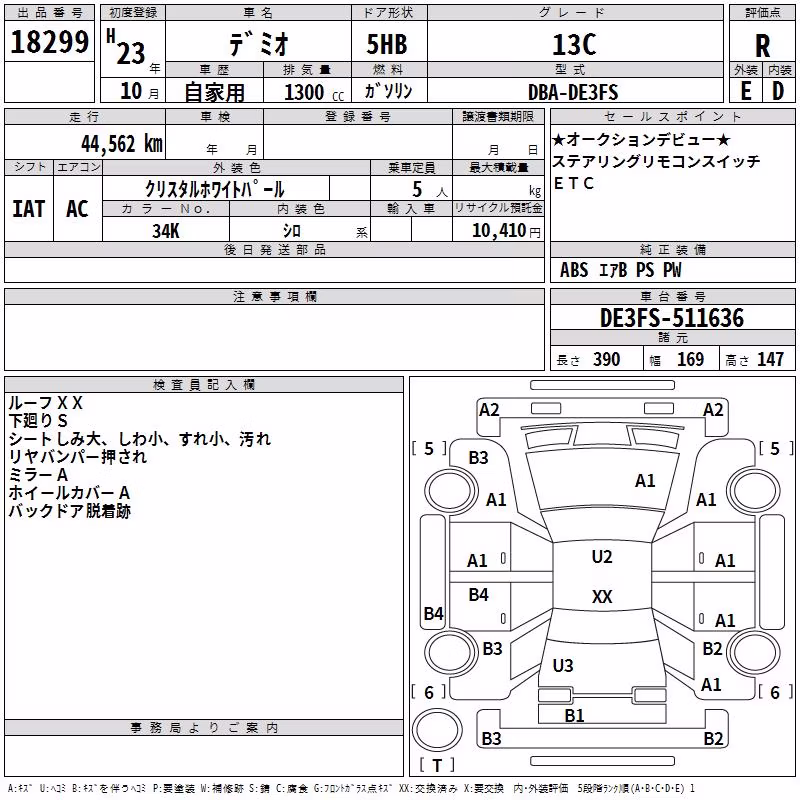Click the ★オークションデビュー★ sales point
Image resolution: width=800 pixels, height=800 pixels.
click(641, 139)
